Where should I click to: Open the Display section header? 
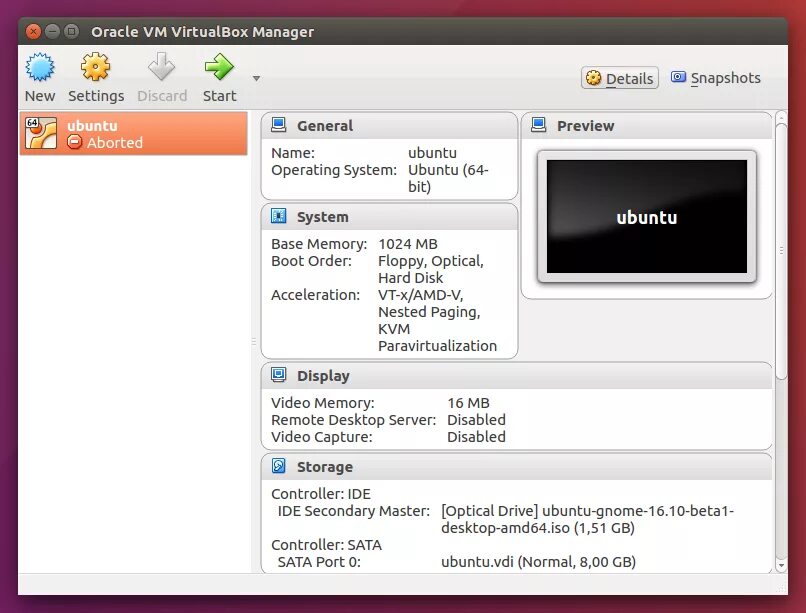517,376
